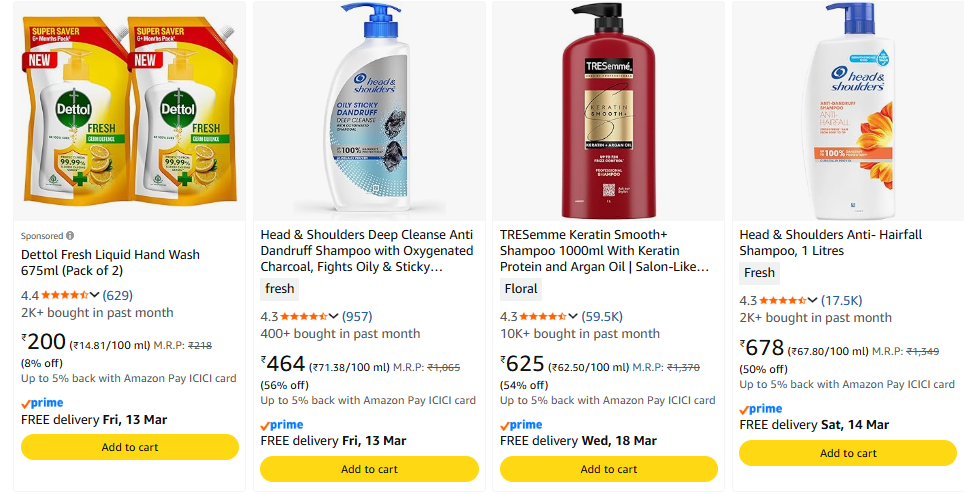Open Head & Shoulders Anti-Hairfall image
This screenshot has height=494, width=964.
848,110
